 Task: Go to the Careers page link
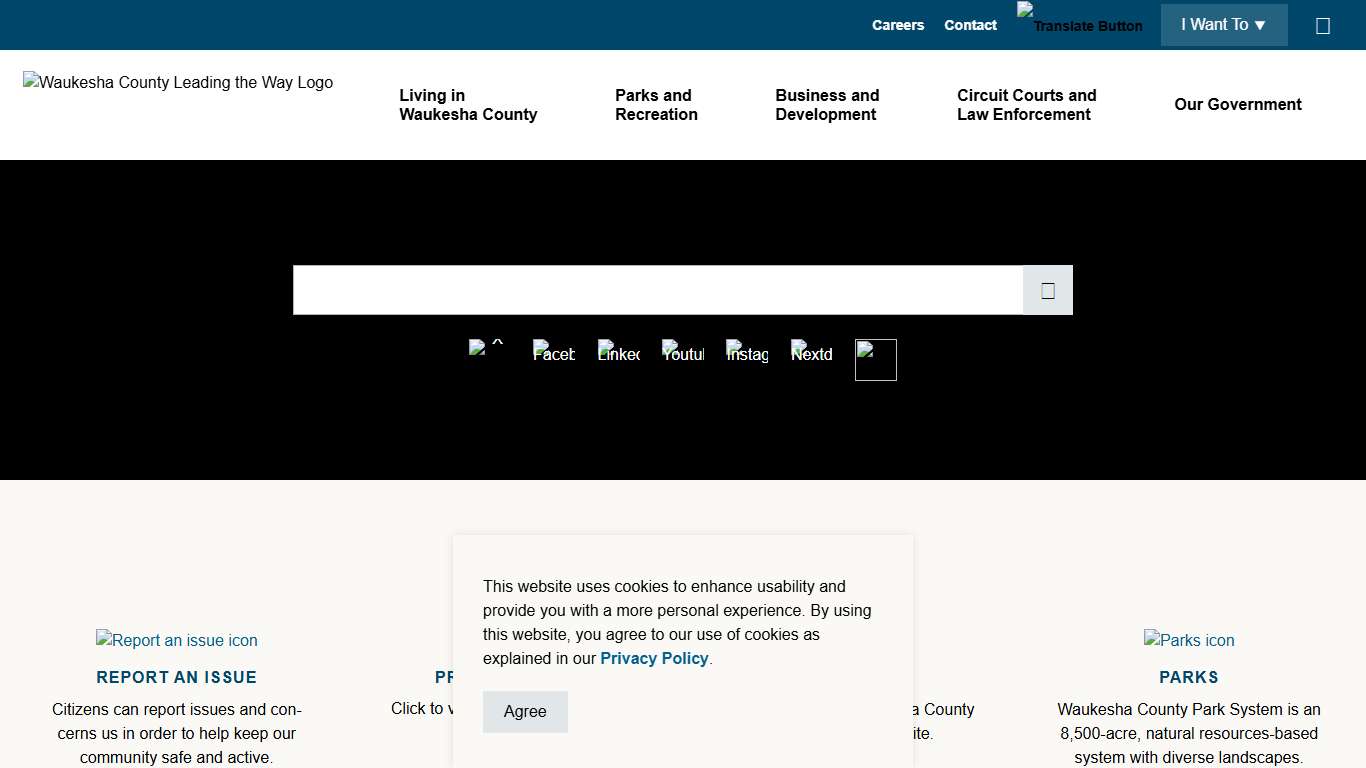click(897, 25)
